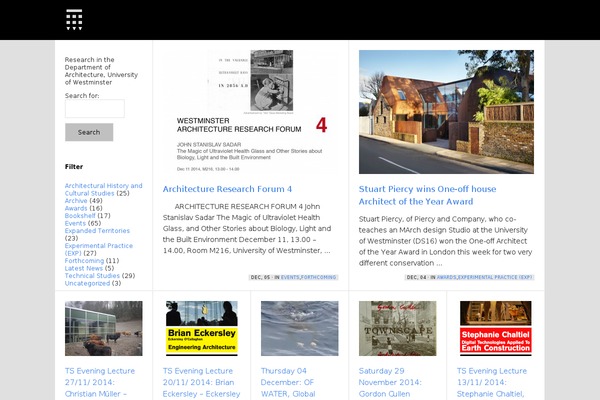Viewport: 600px width, 400px height.
Task: Filter by Experimental Practice (EXP)
Action: pos(99,249)
